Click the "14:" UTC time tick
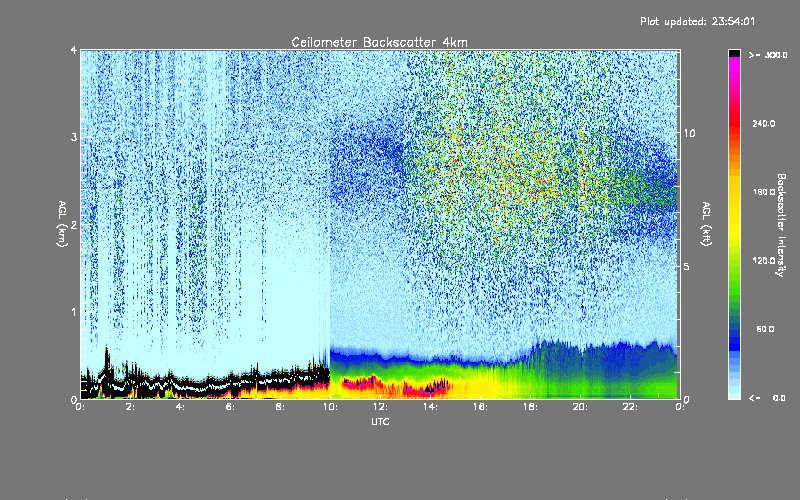The height and width of the screenshot is (500, 800). (x=430, y=407)
